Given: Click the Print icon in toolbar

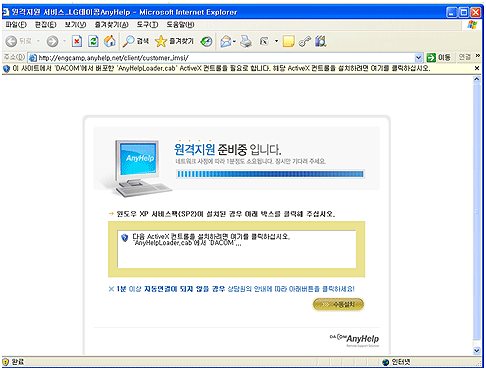Looking at the screenshot, I should tap(246, 41).
